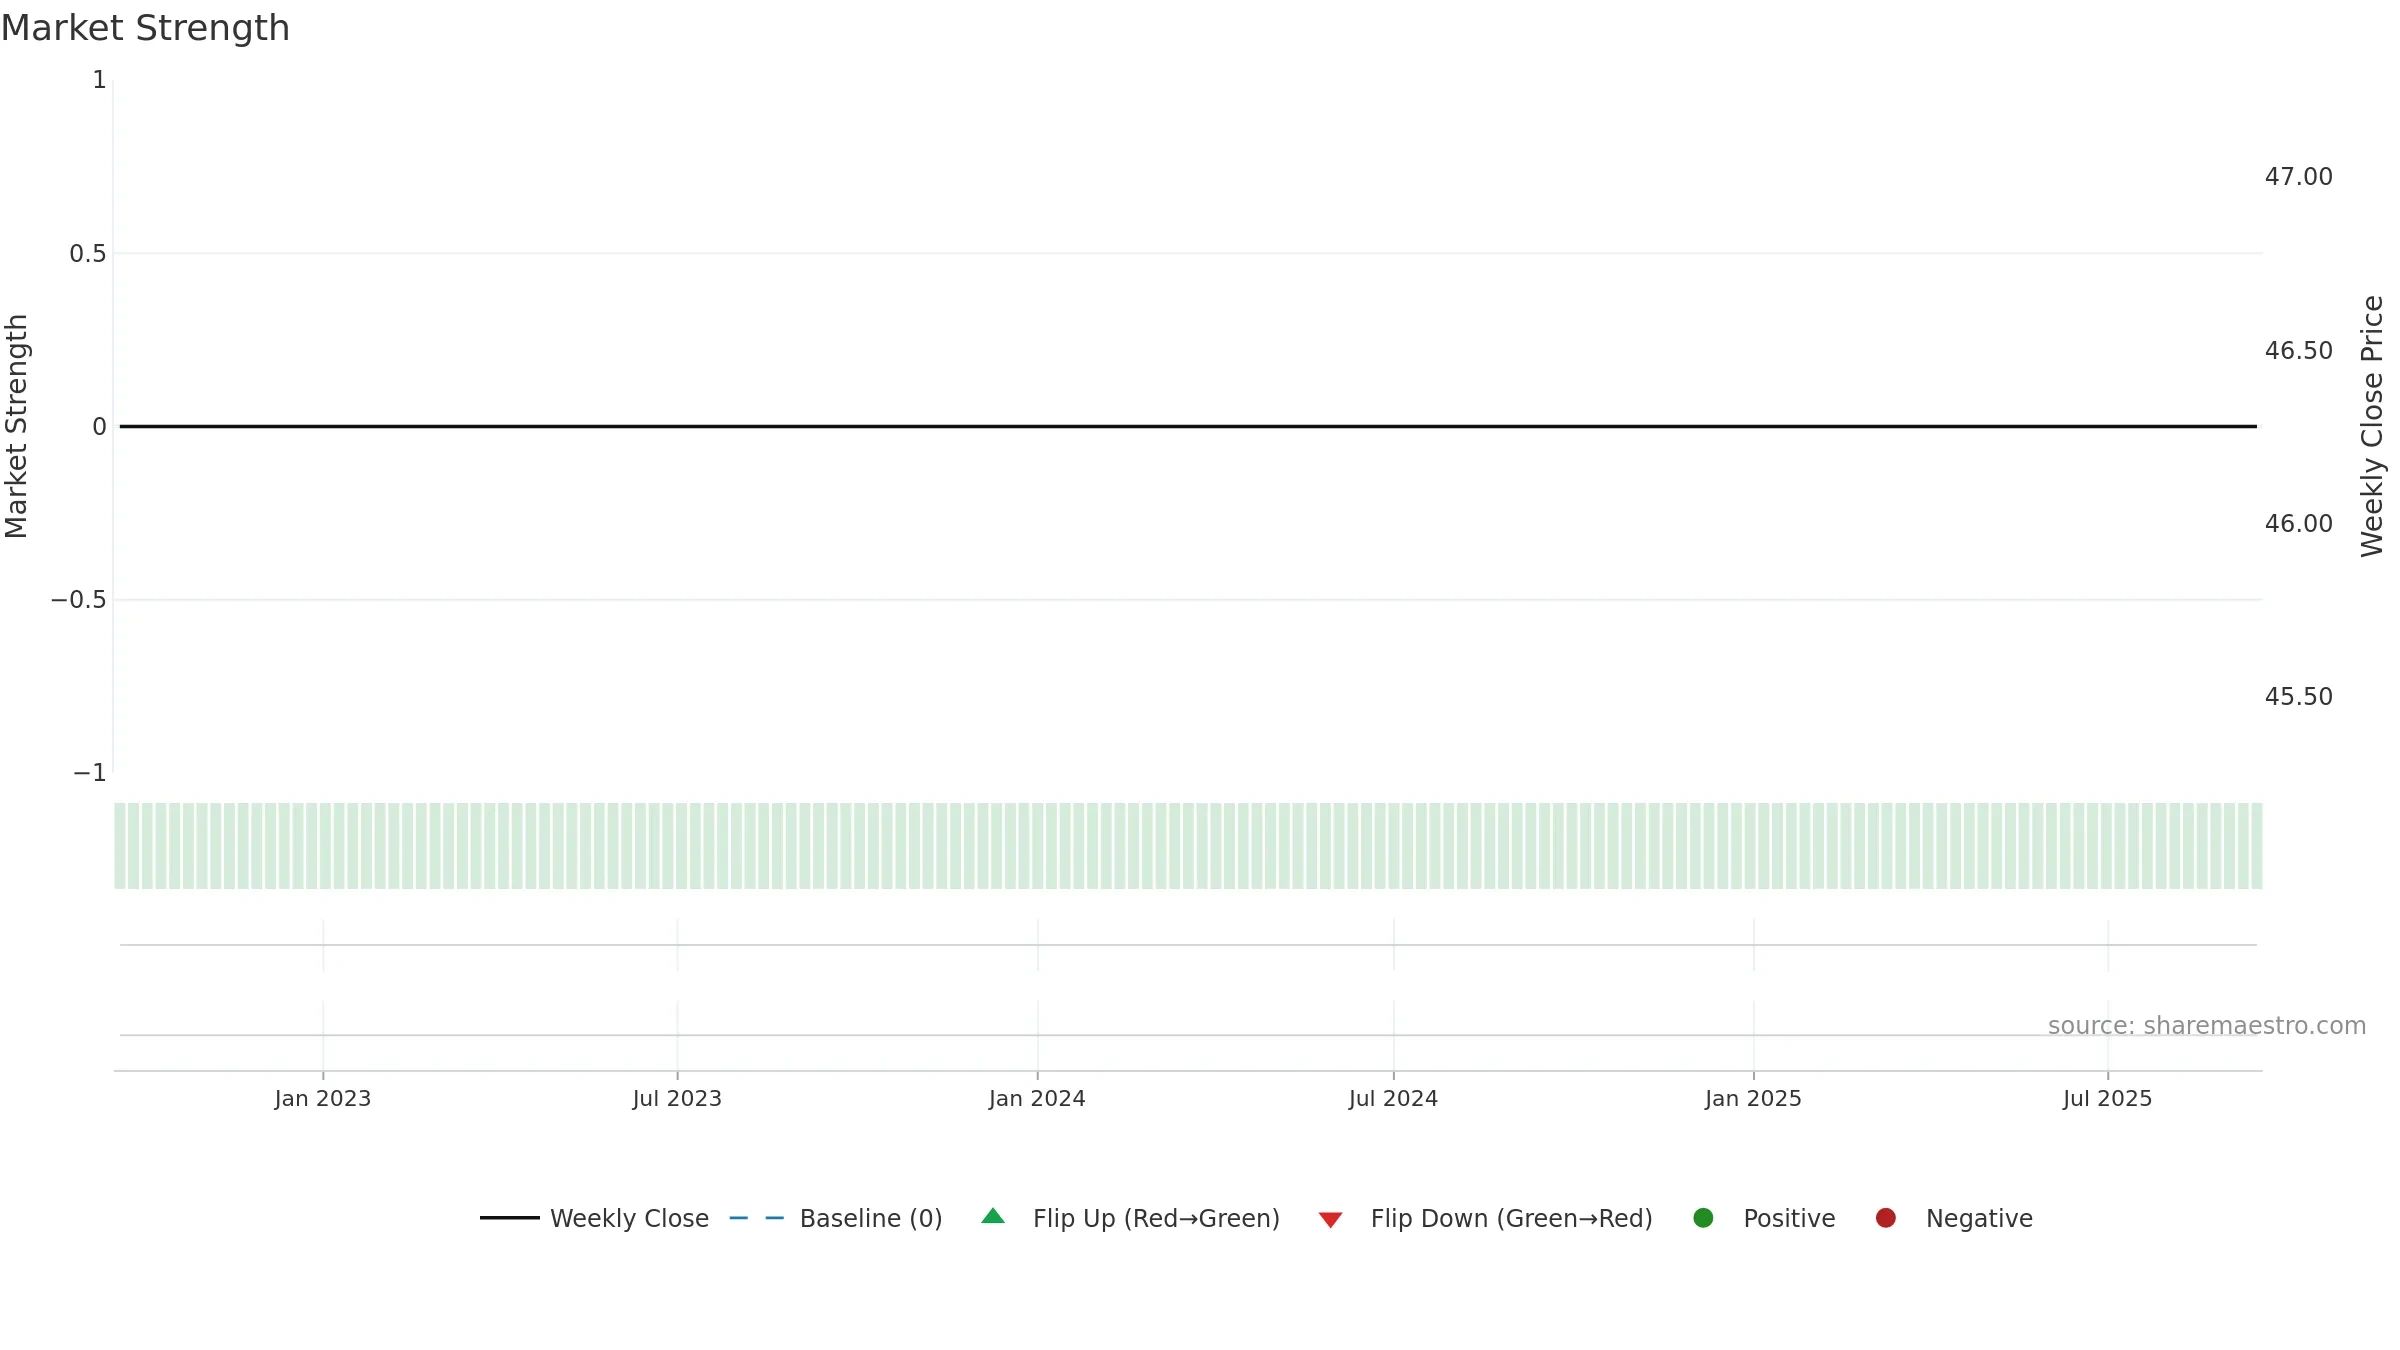Click the flat black weekly close line

[1188, 426]
